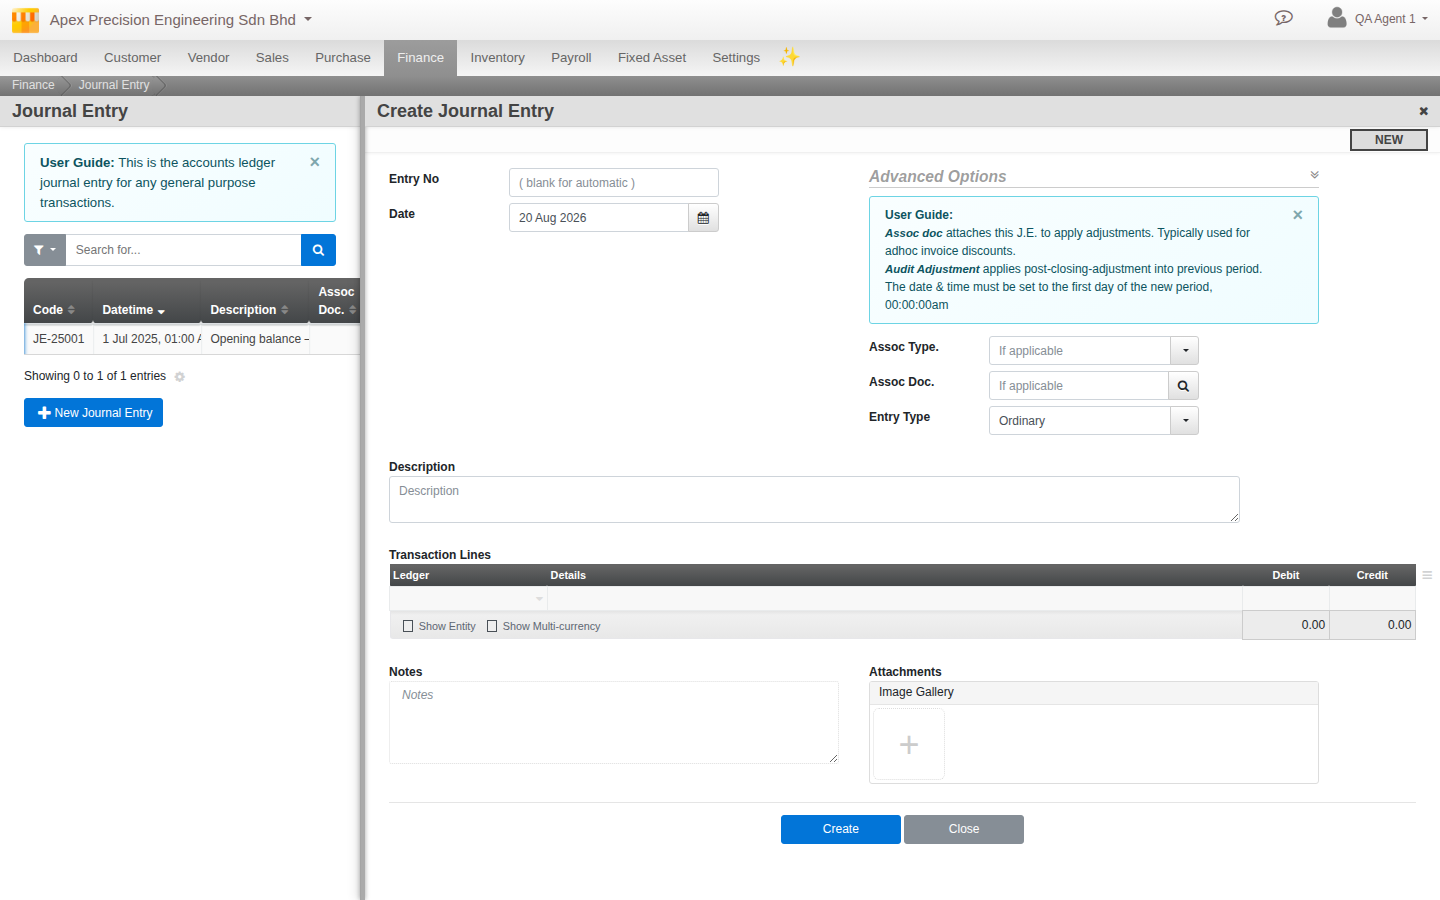1440x900 pixels.
Task: Open the chat messages icon
Action: click(1284, 18)
